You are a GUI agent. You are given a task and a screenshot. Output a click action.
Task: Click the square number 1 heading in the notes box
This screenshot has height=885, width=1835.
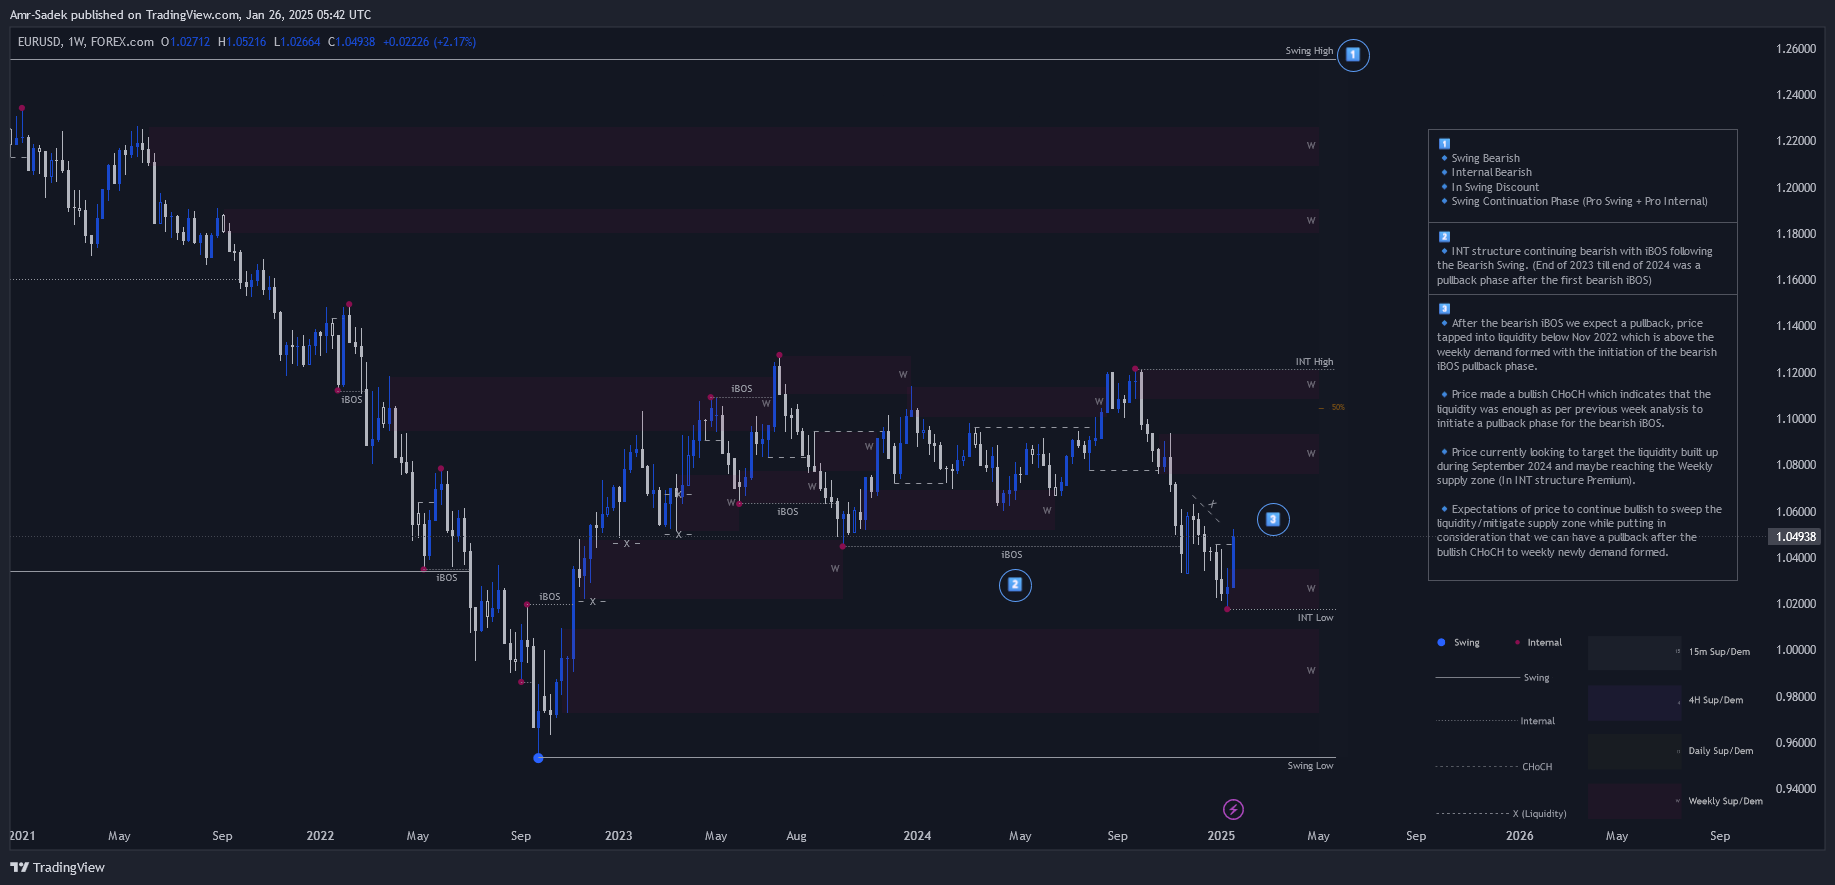coord(1444,144)
